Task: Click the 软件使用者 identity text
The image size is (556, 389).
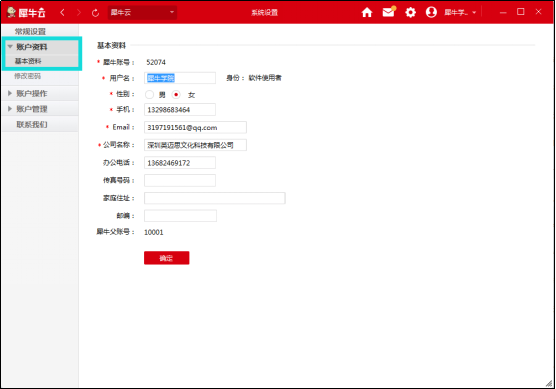Action: point(265,78)
